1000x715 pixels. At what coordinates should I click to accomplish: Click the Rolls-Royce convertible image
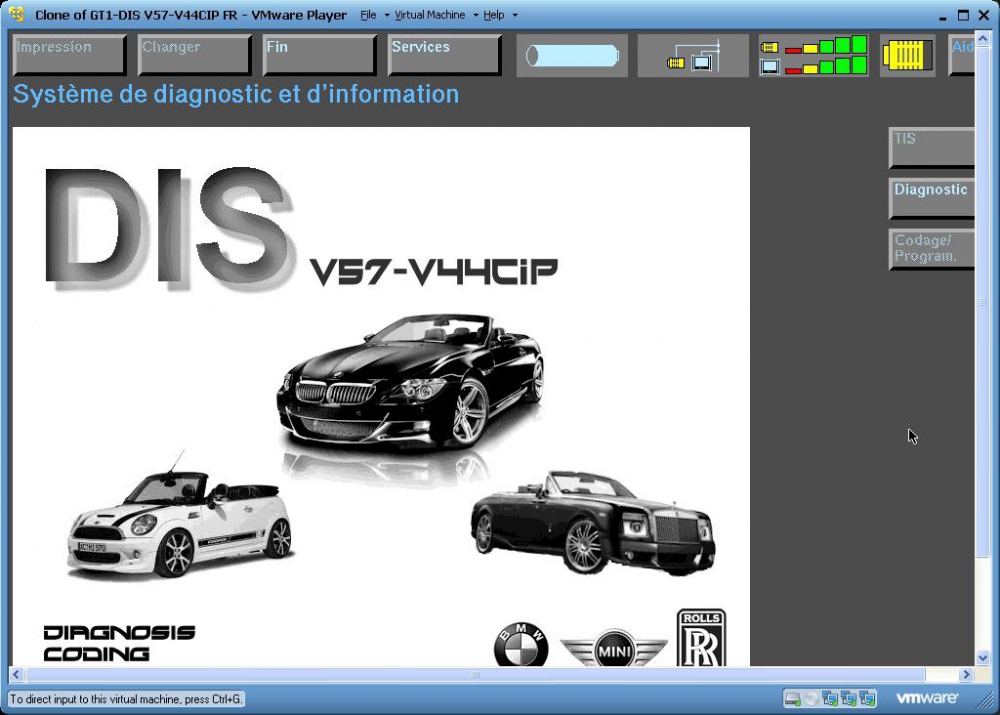pos(593,523)
